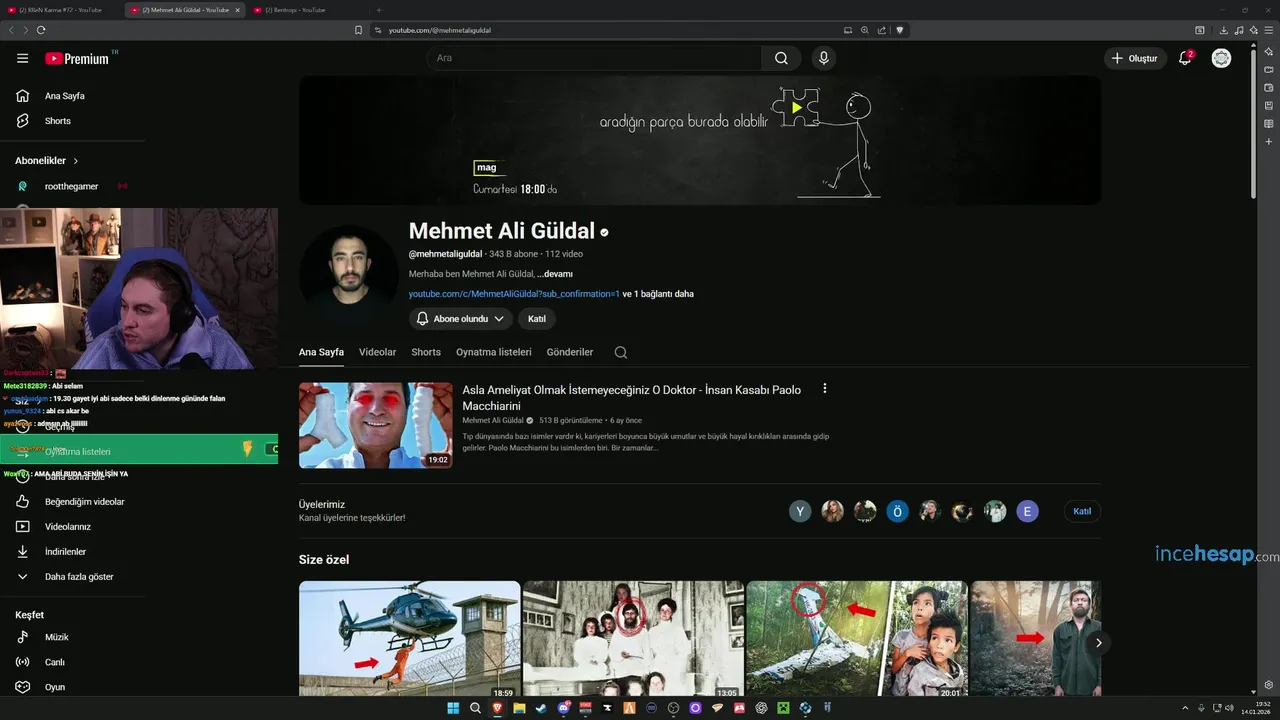
Task: Open Discord from the taskbar
Action: 564,708
